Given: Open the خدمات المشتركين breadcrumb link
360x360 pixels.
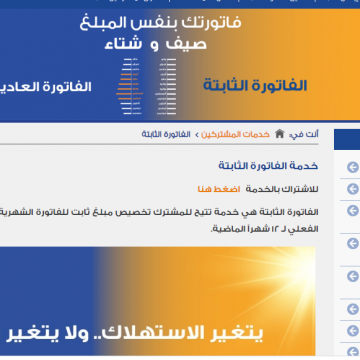Looking at the screenshot, I should (x=235, y=134).
